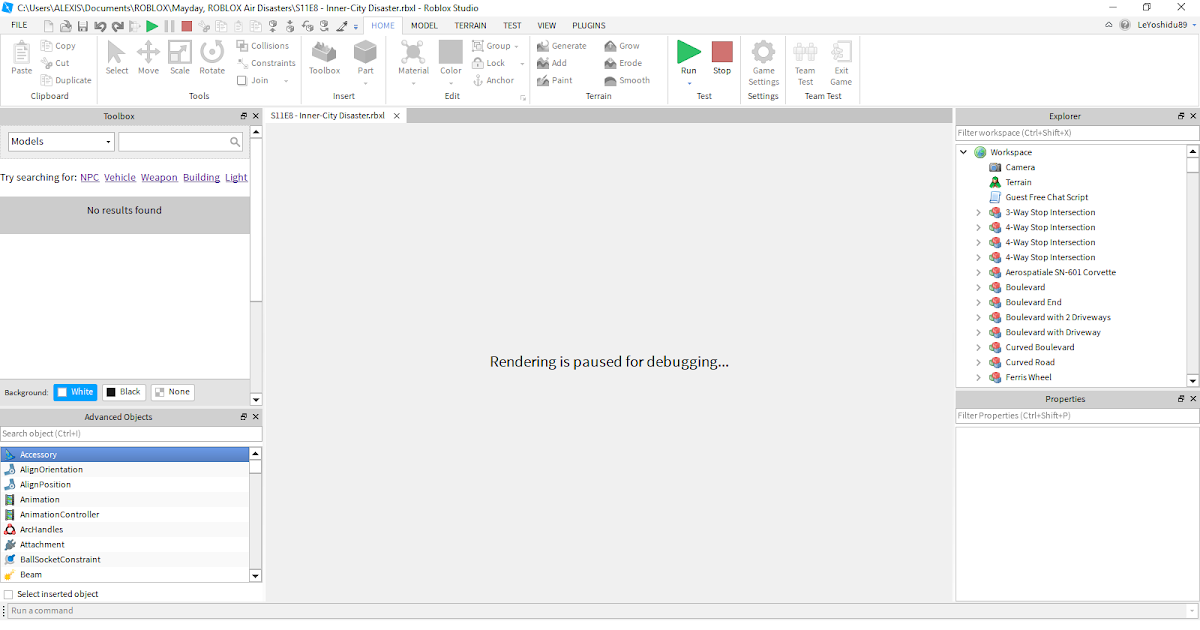
Task: Set Toolbox background to White
Action: click(x=75, y=392)
